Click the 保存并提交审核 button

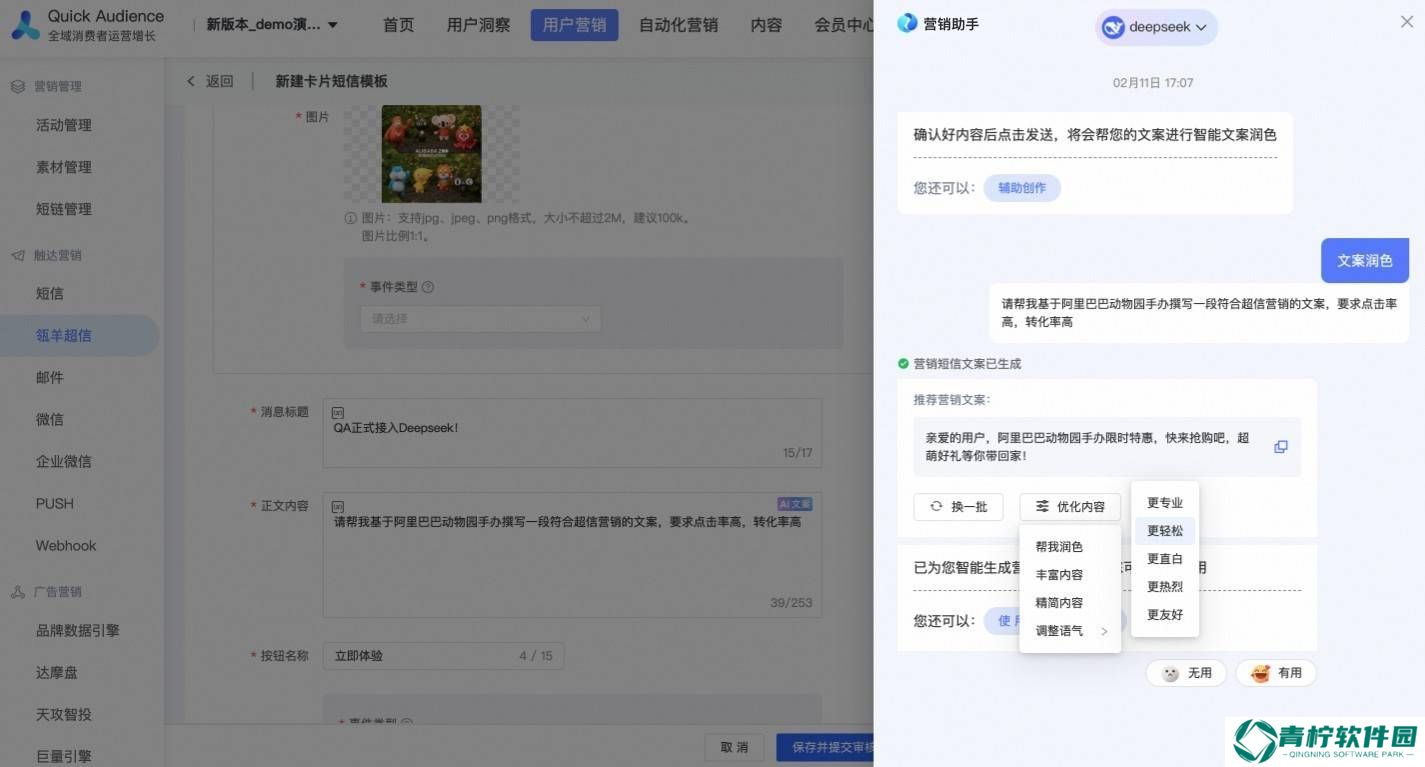tap(826, 747)
